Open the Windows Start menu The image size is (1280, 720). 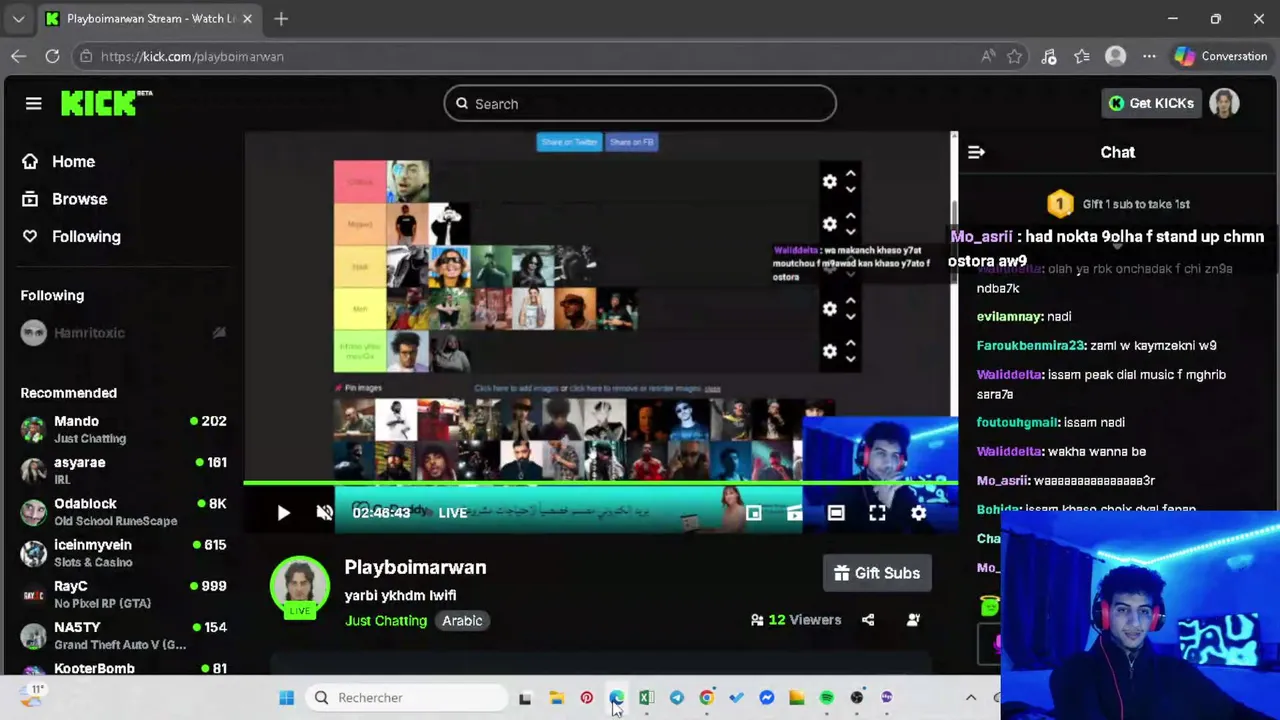pyautogui.click(x=286, y=698)
